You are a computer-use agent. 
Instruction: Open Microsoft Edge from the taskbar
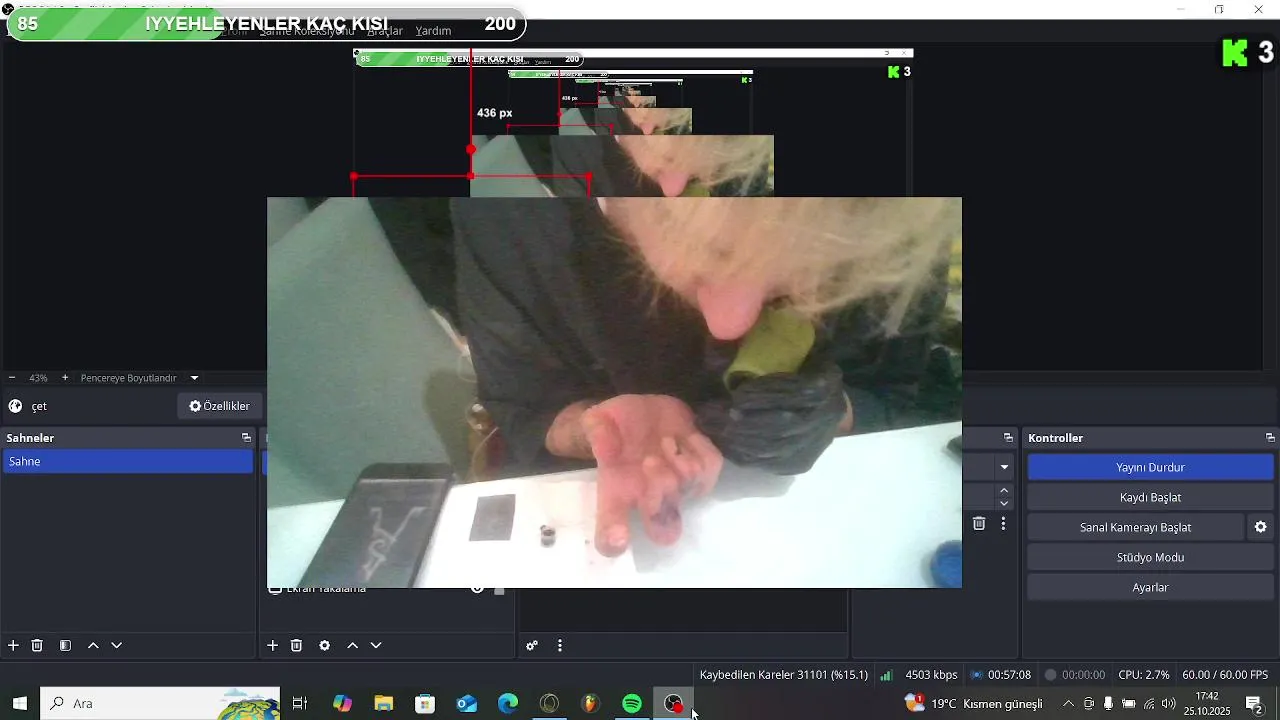tap(508, 704)
